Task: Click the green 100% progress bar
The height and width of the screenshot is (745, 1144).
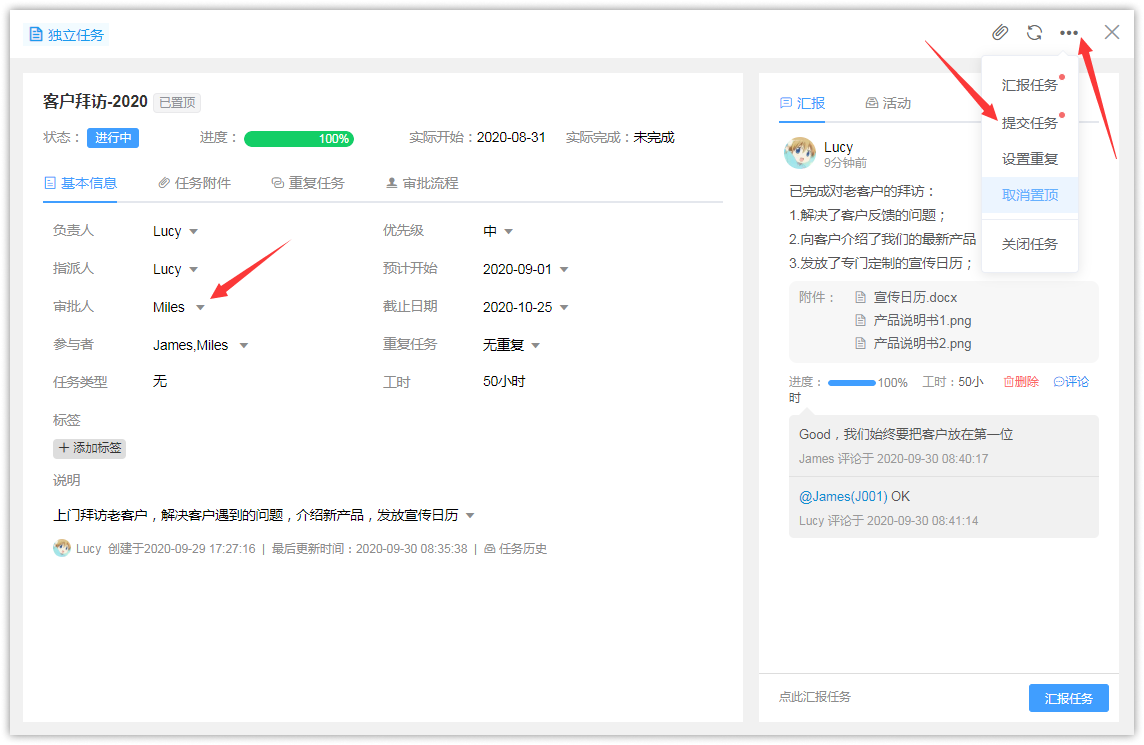Action: click(298, 138)
